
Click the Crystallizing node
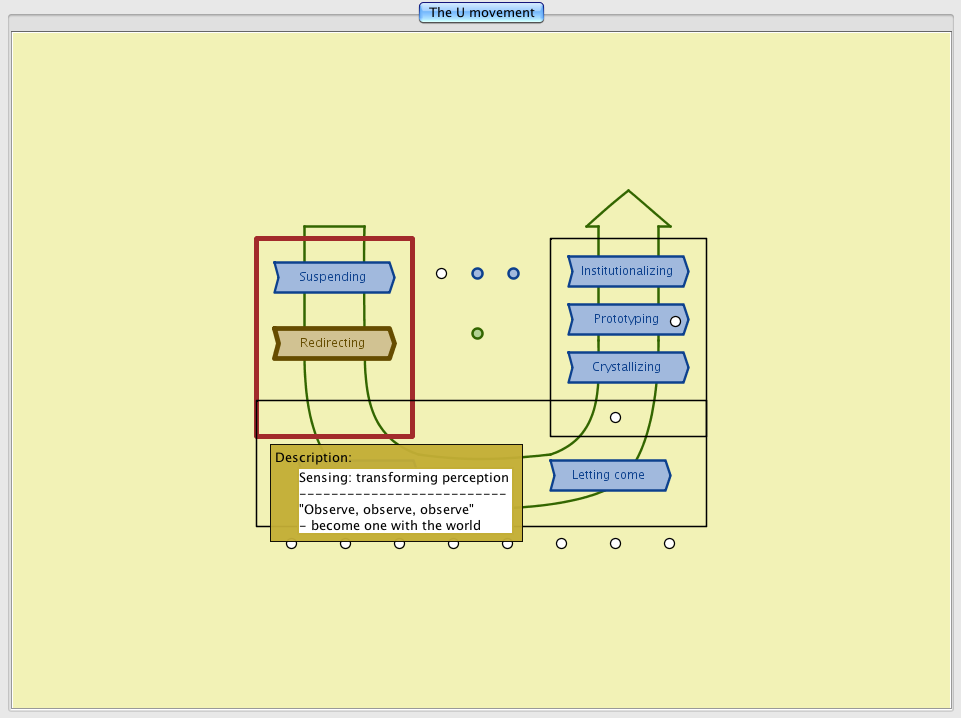[x=627, y=367]
